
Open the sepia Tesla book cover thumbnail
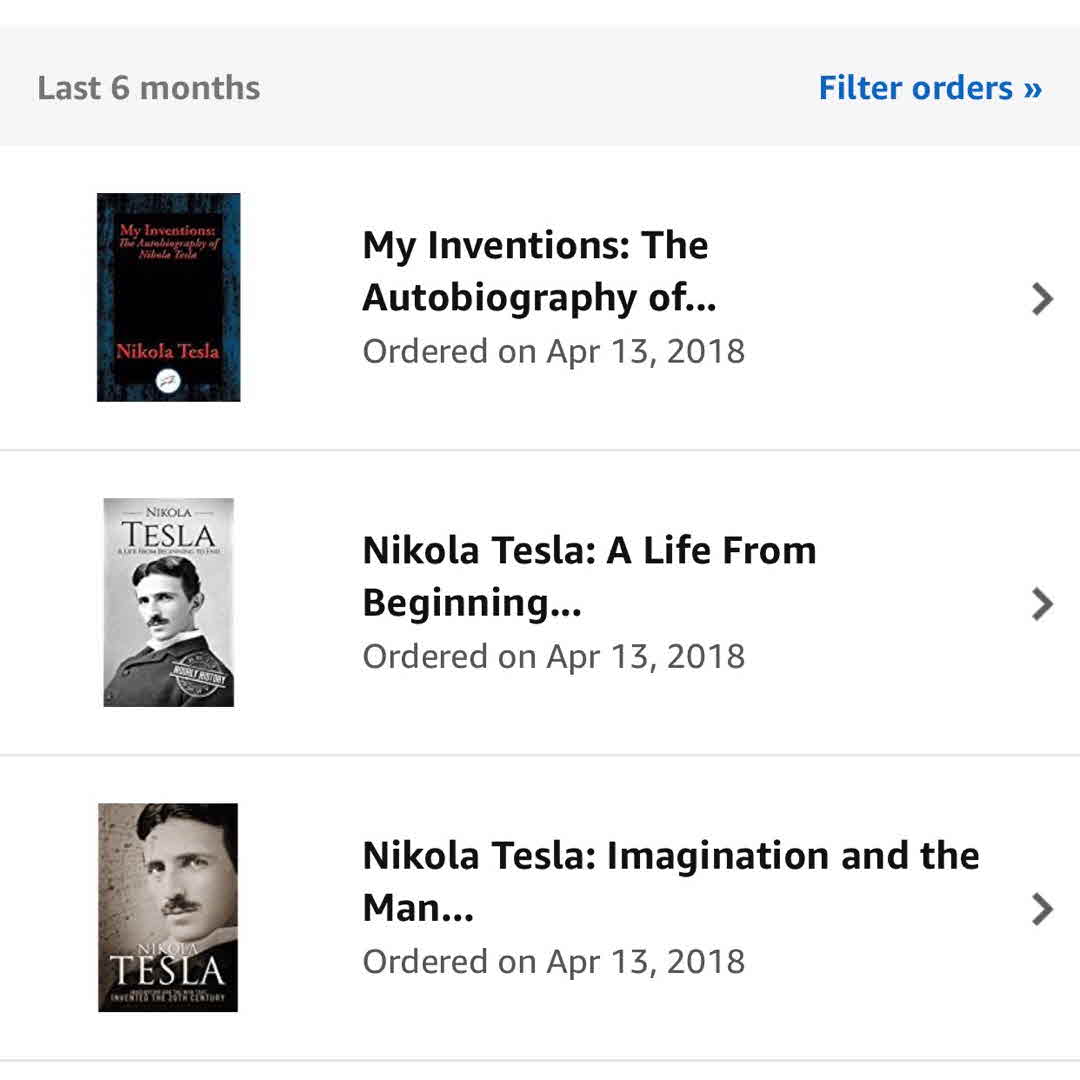(168, 907)
